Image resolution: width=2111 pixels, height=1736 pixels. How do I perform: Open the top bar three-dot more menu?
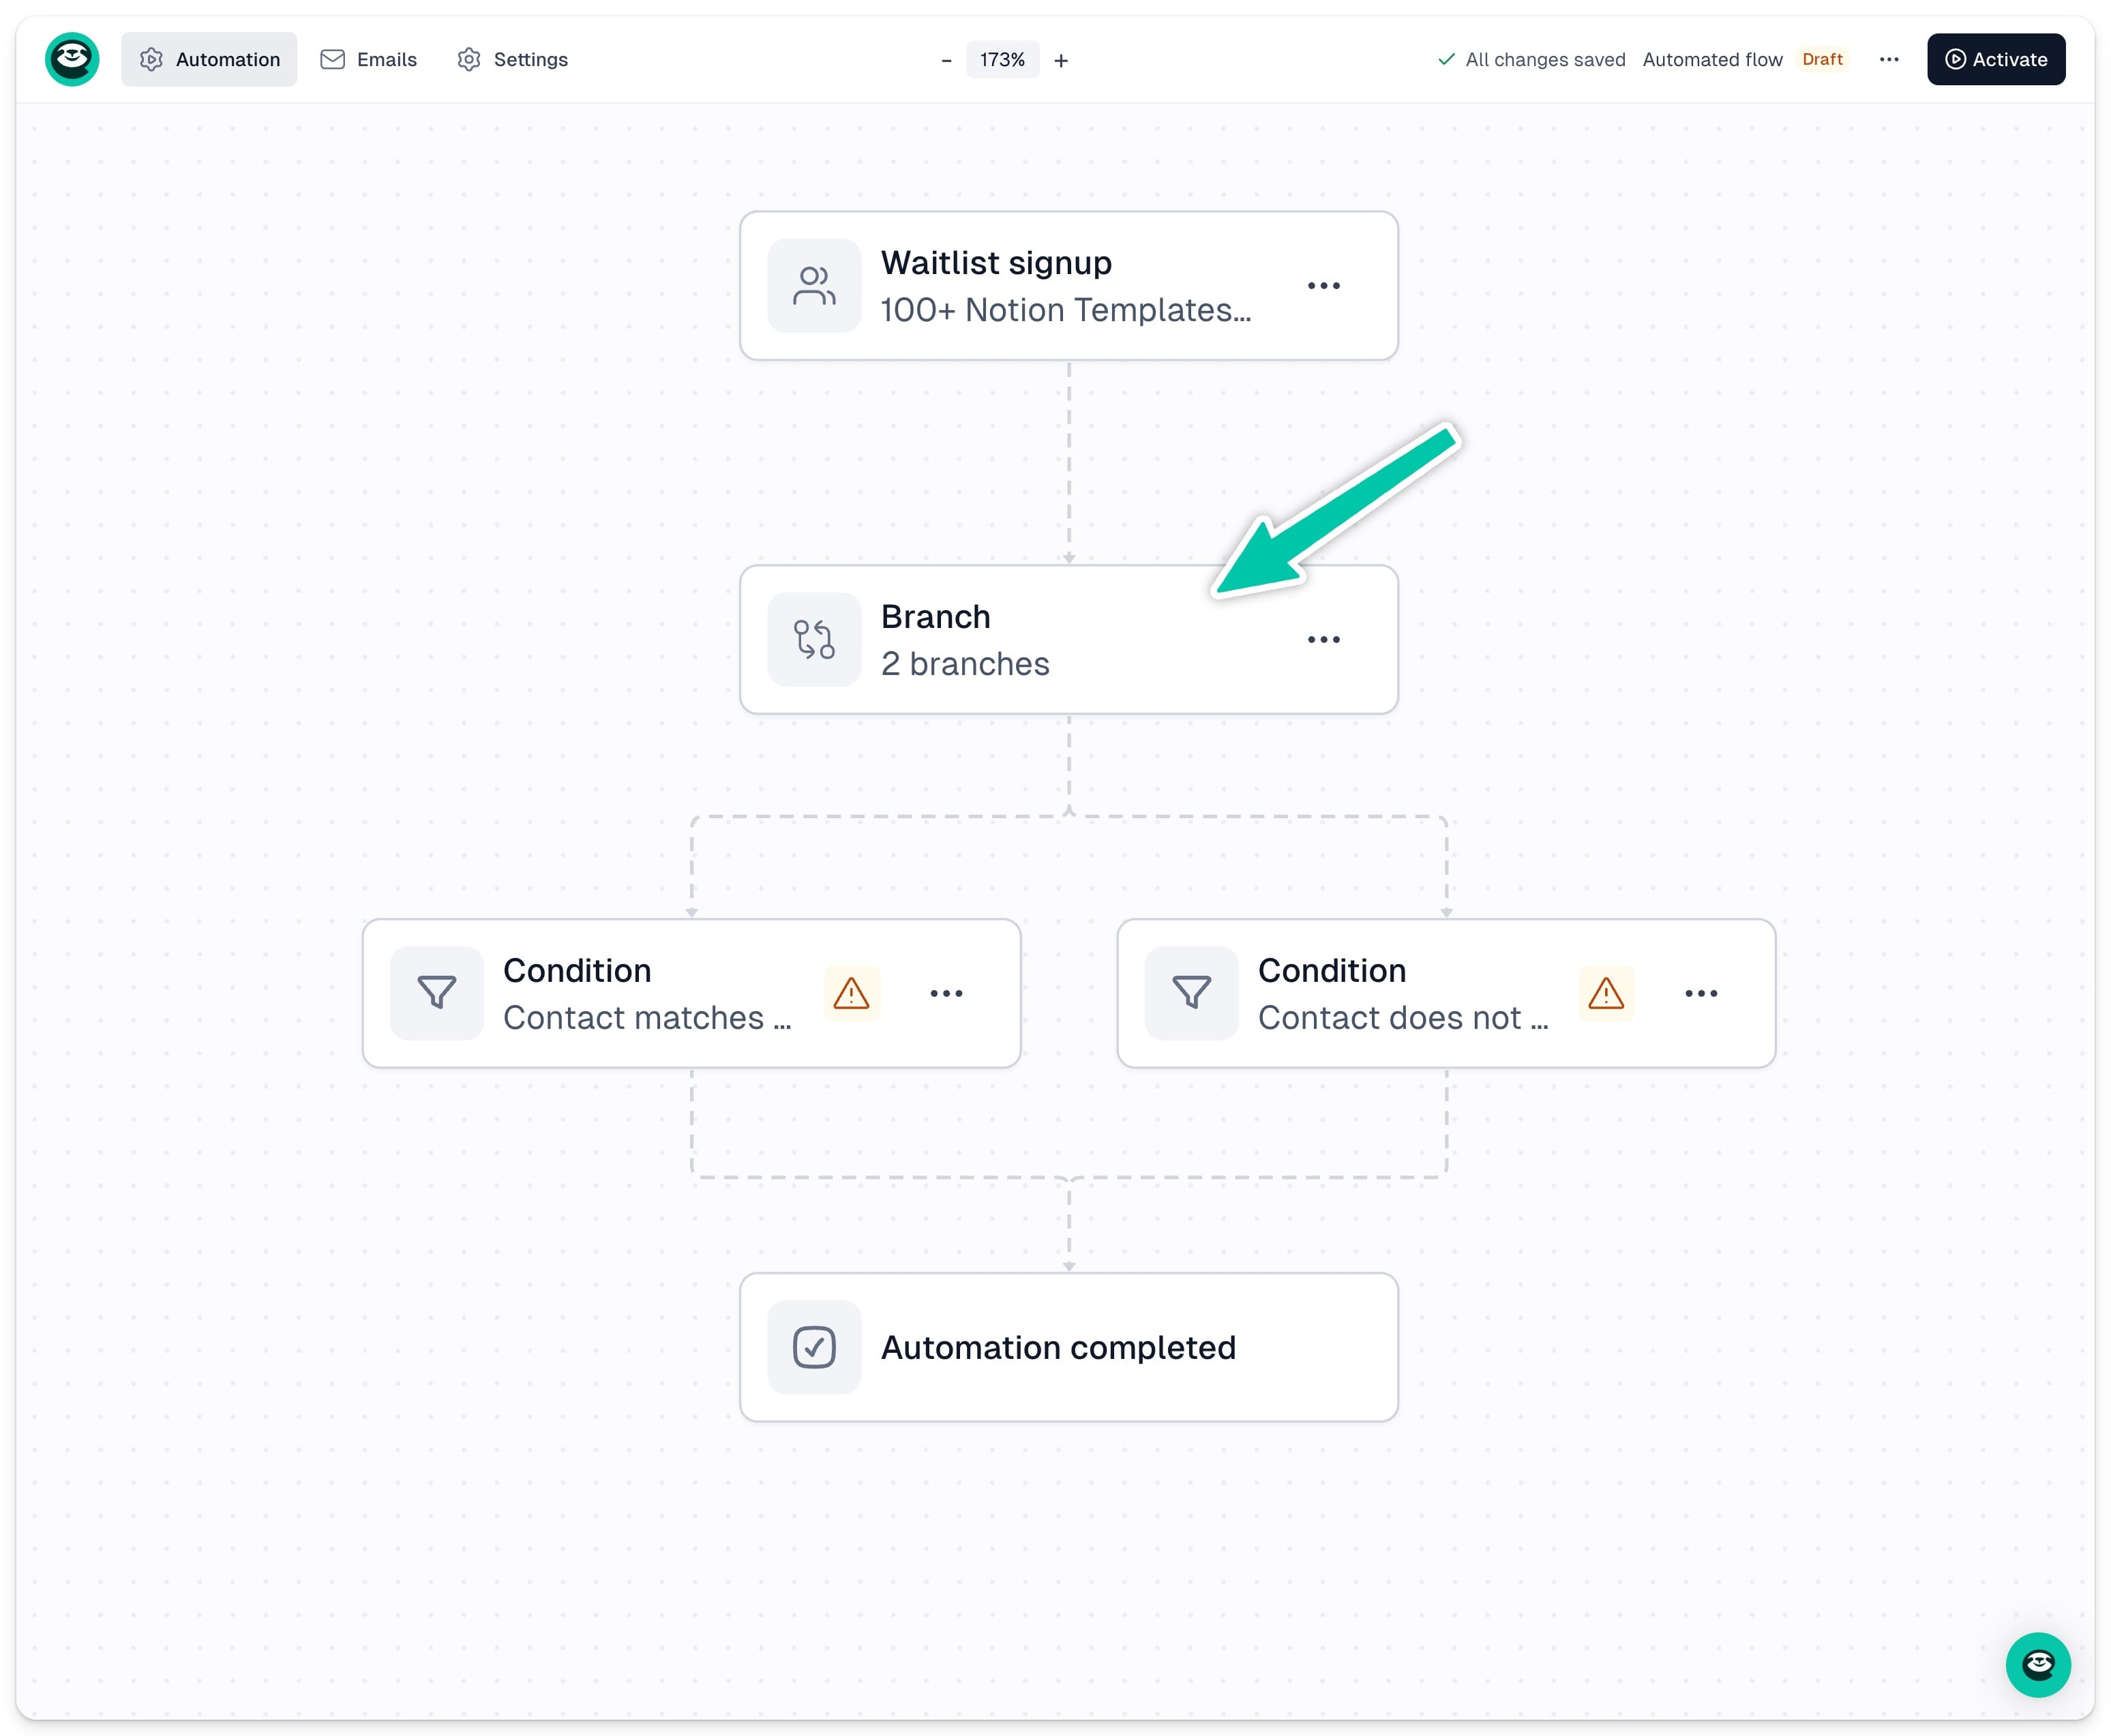1888,59
